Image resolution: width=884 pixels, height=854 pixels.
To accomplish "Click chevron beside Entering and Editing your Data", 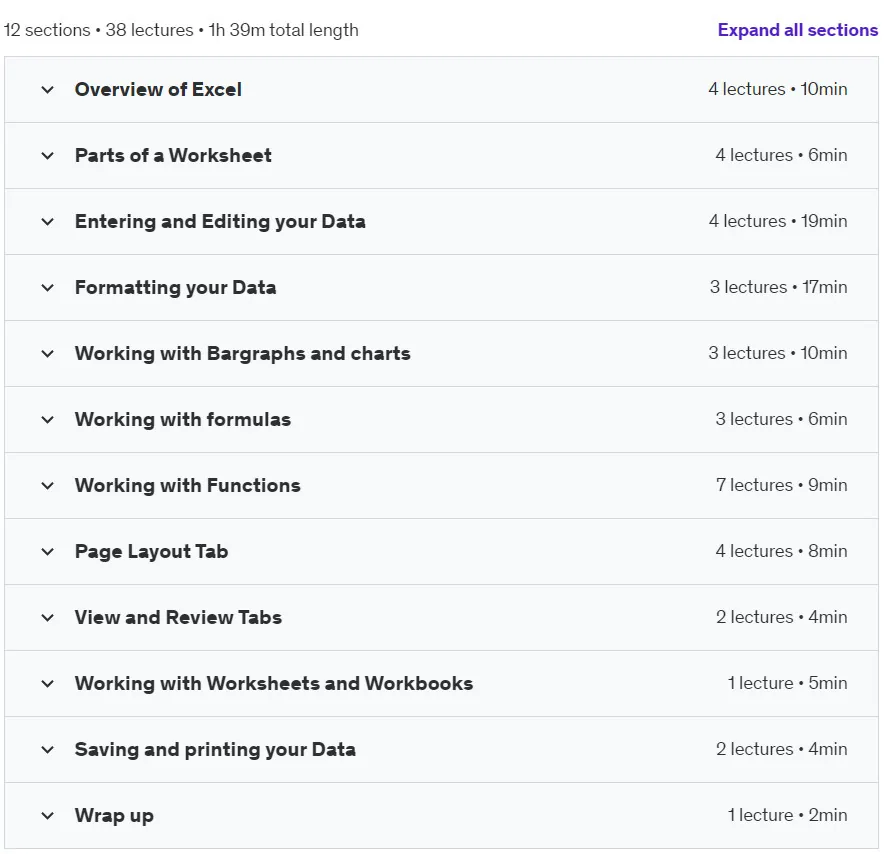I will tap(48, 222).
